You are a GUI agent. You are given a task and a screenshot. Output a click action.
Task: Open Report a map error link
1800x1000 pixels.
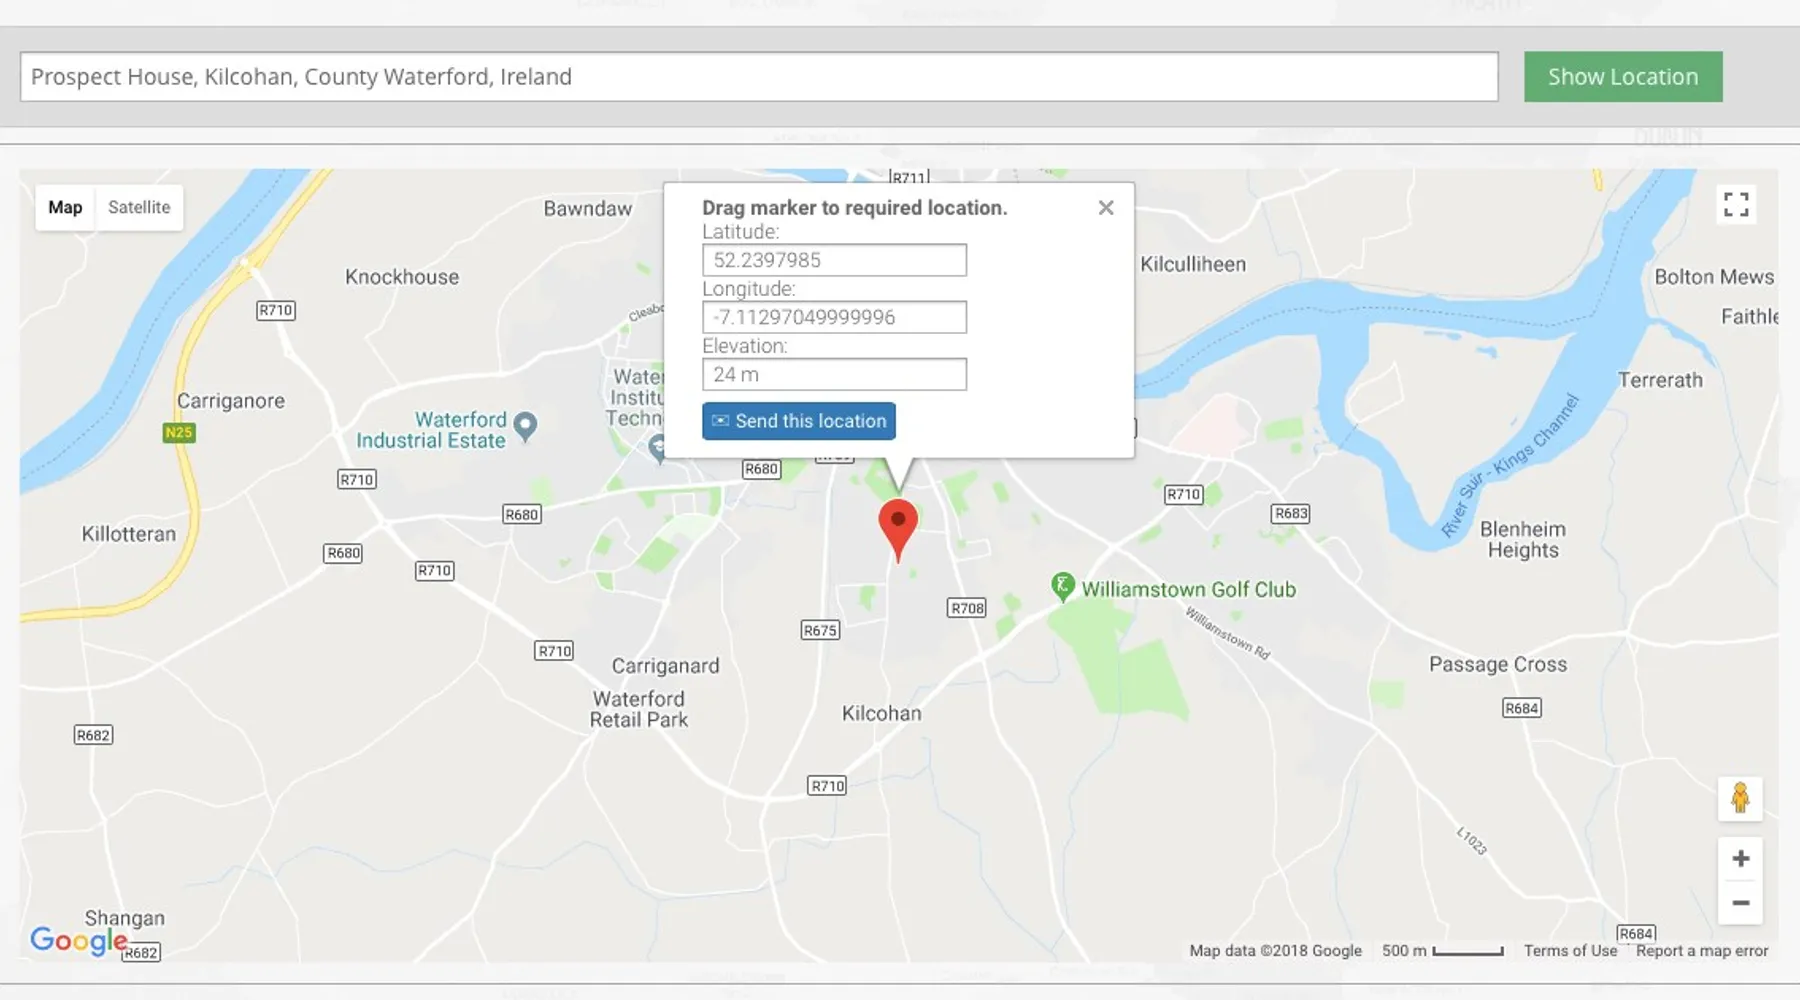coord(1702,951)
